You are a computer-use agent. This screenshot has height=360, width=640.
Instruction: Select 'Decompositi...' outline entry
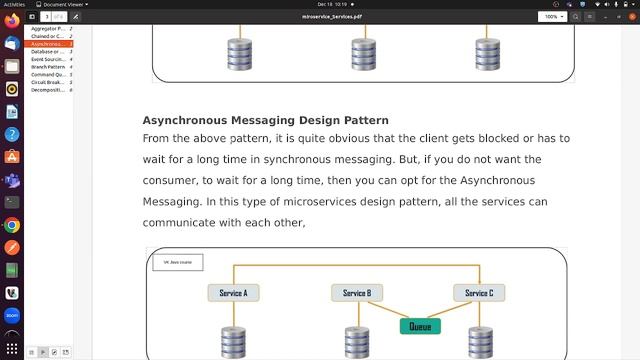(49, 90)
